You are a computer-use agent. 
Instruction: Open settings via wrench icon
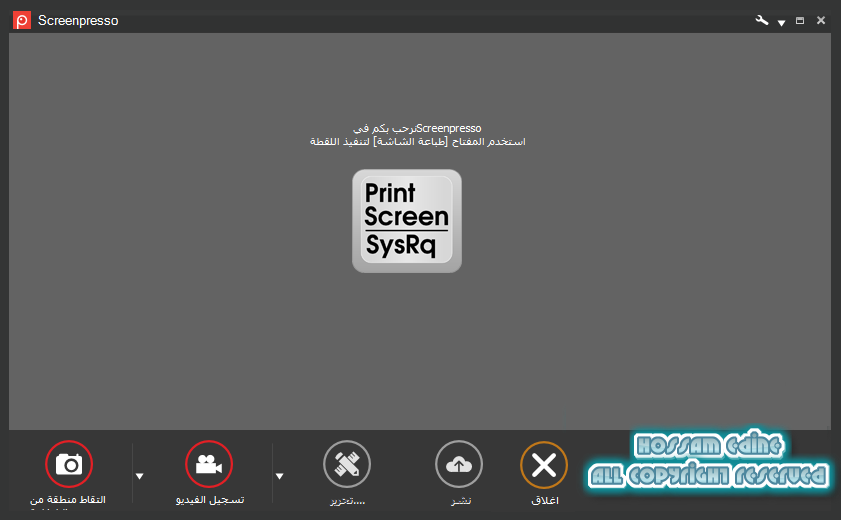click(x=762, y=20)
